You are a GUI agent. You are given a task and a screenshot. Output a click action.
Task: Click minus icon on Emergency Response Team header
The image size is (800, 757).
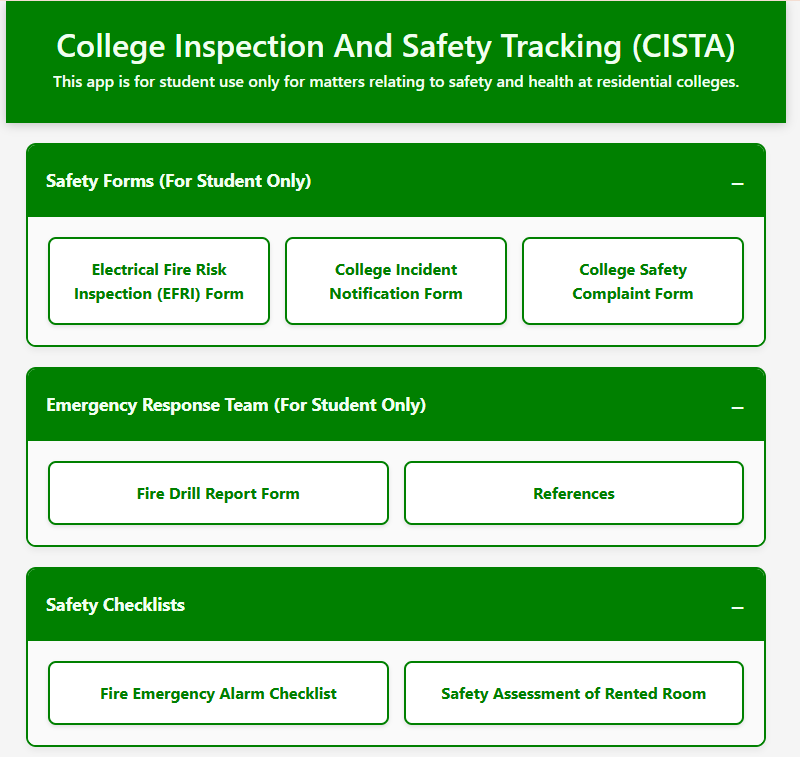pyautogui.click(x=738, y=407)
